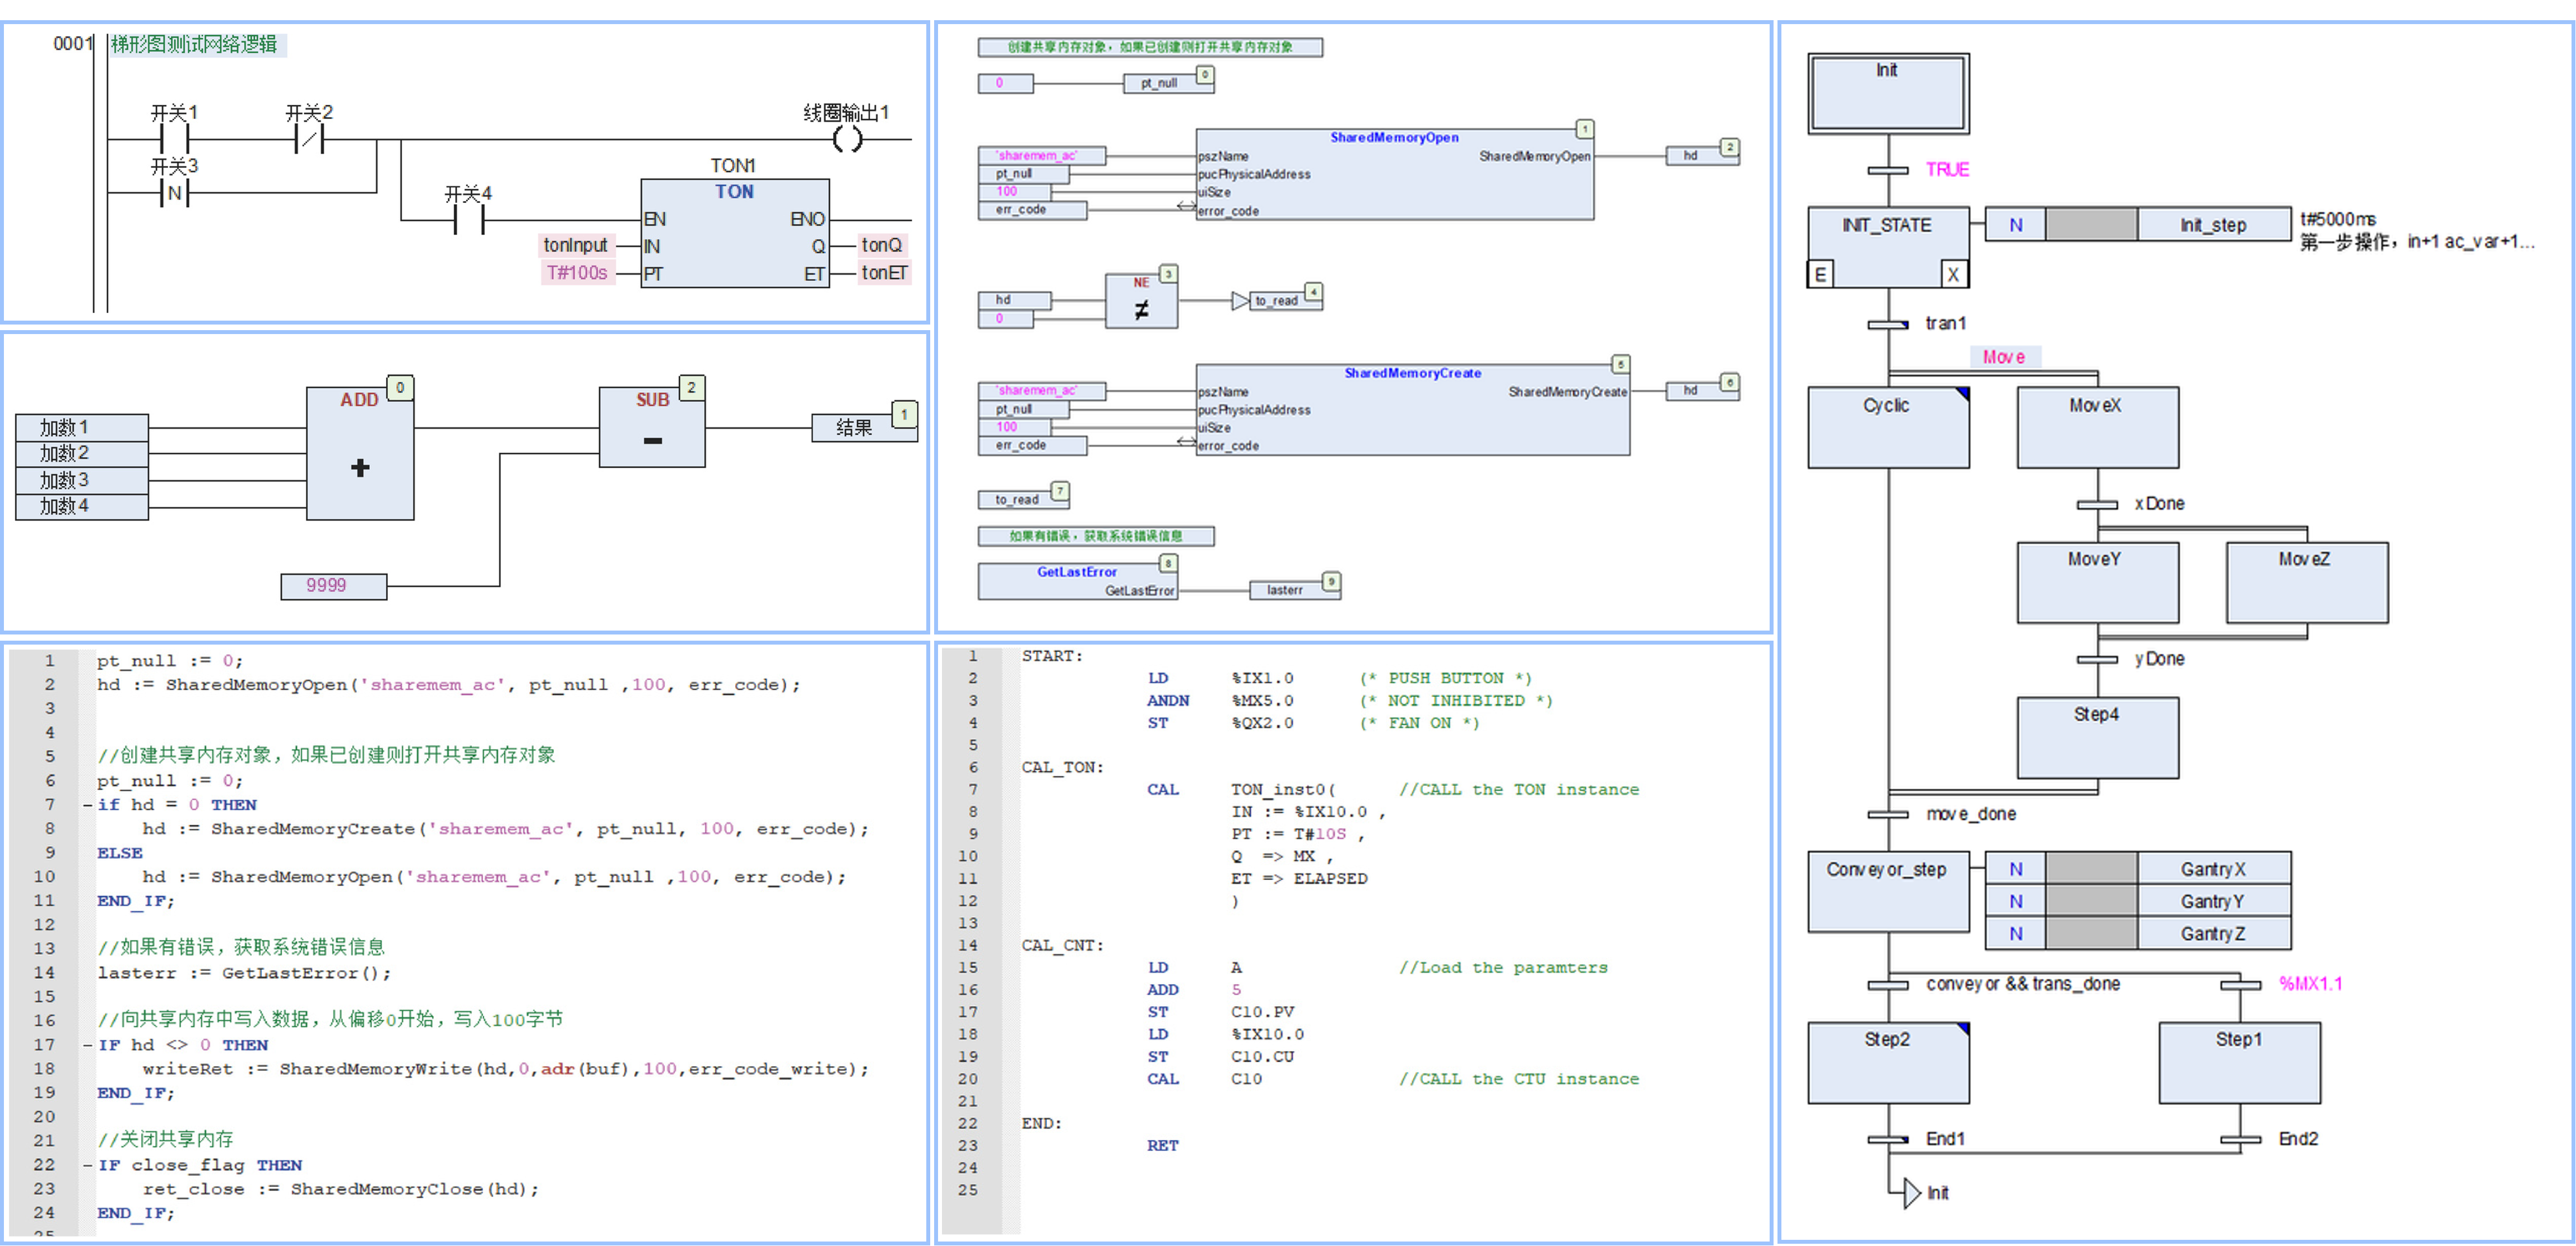
Task: Click 'conveyor && trans_done' transition text
Action: [2023, 984]
